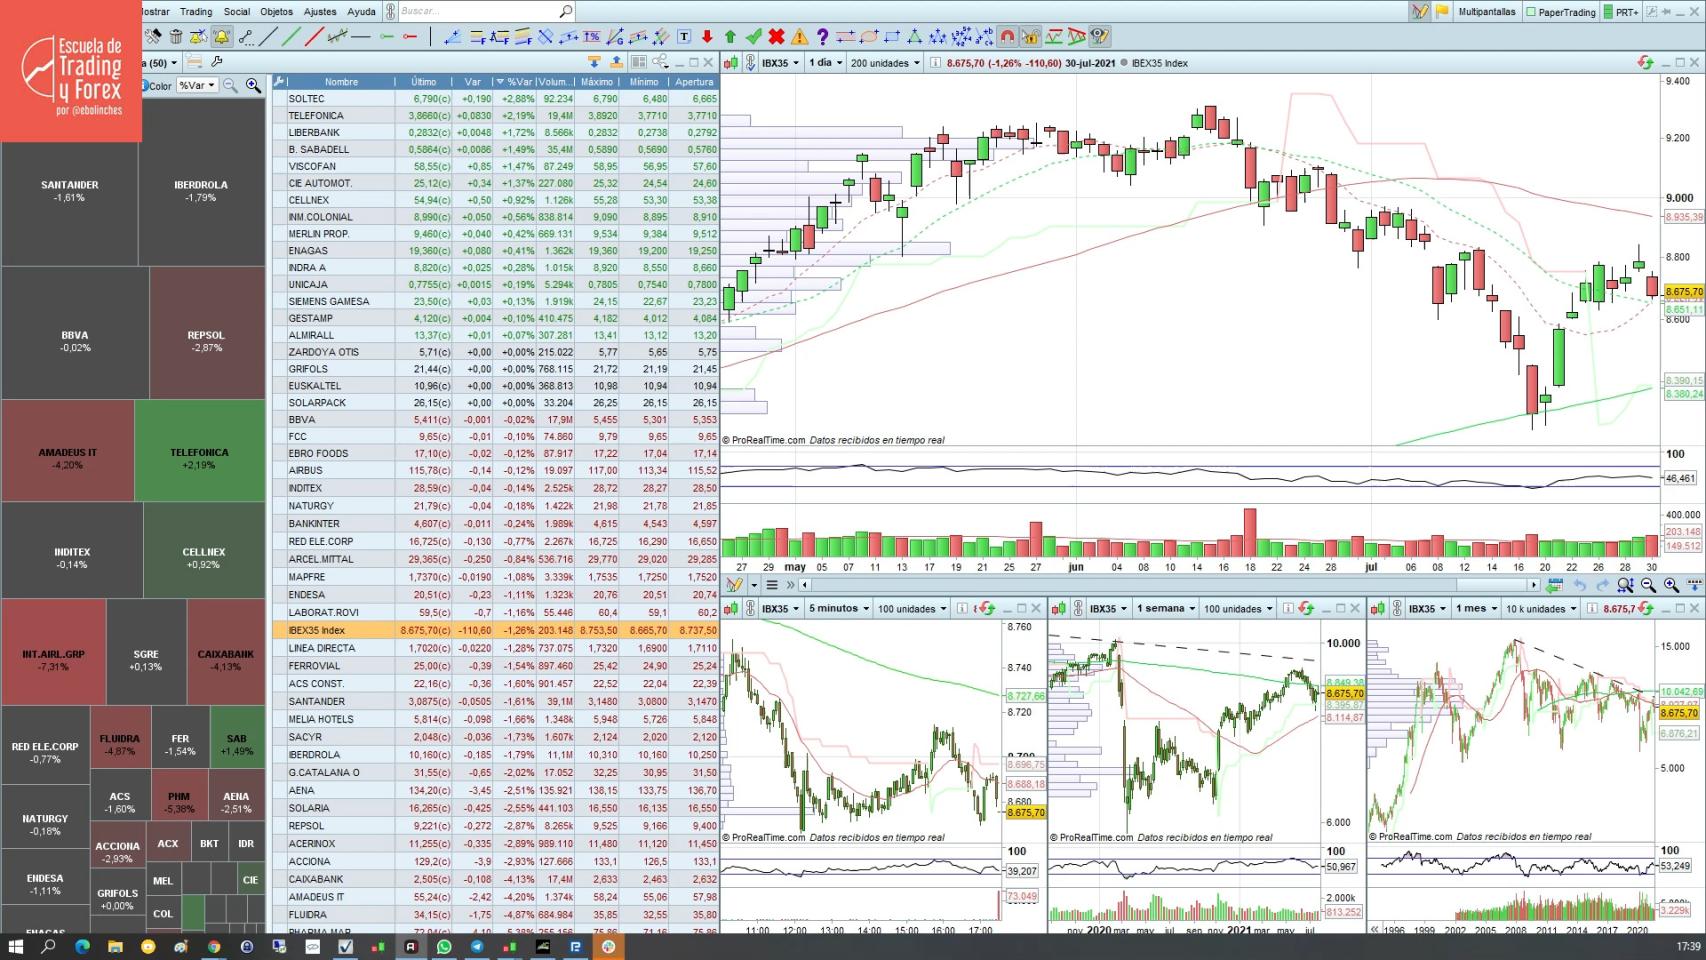Viewport: 1706px width, 960px height.
Task: Open the %Var color mode dropdown
Action: pyautogui.click(x=196, y=86)
